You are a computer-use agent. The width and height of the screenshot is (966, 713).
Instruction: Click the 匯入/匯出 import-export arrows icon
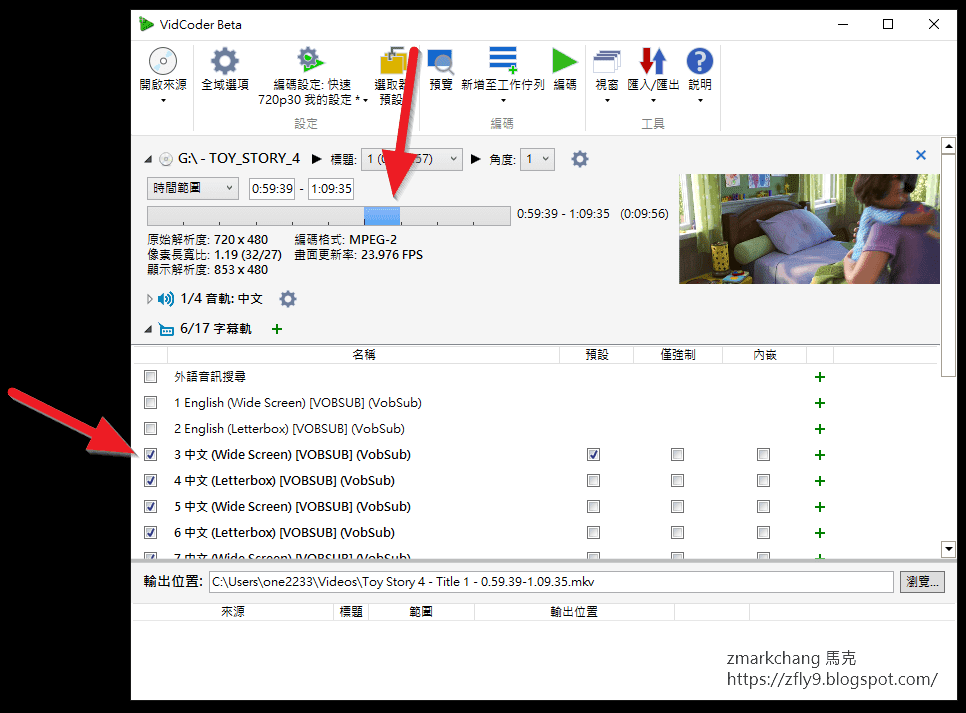653,62
